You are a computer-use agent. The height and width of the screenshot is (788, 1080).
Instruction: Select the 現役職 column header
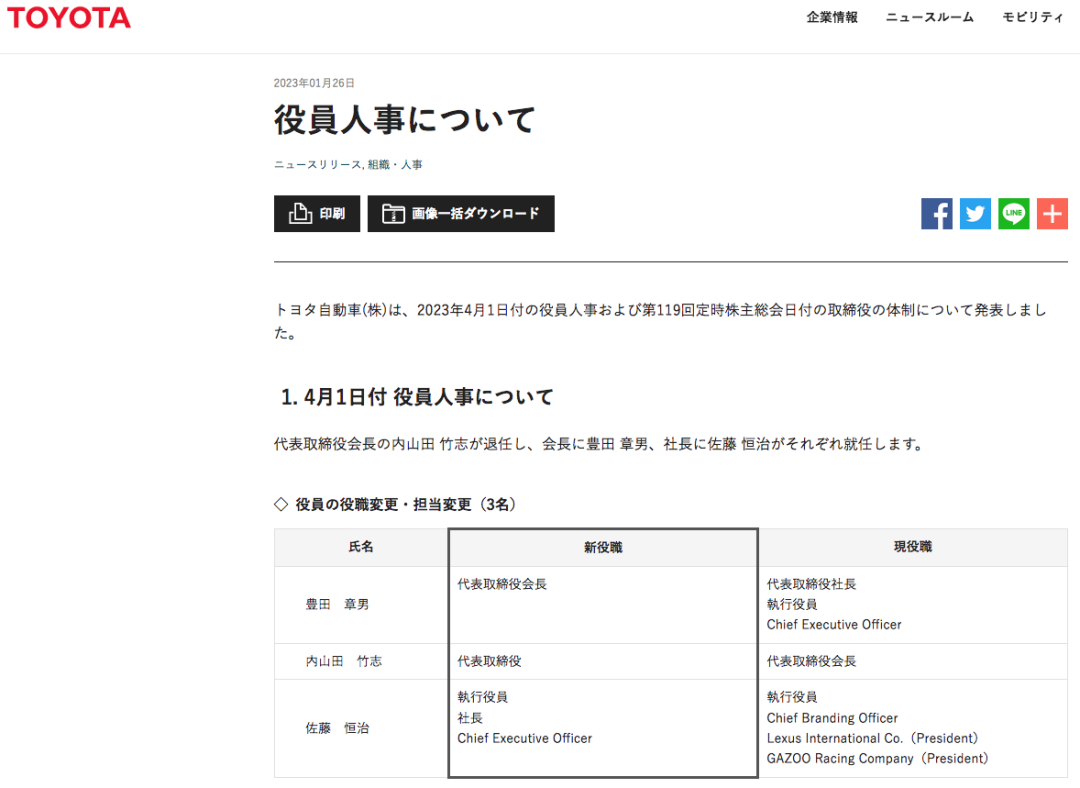coord(912,547)
